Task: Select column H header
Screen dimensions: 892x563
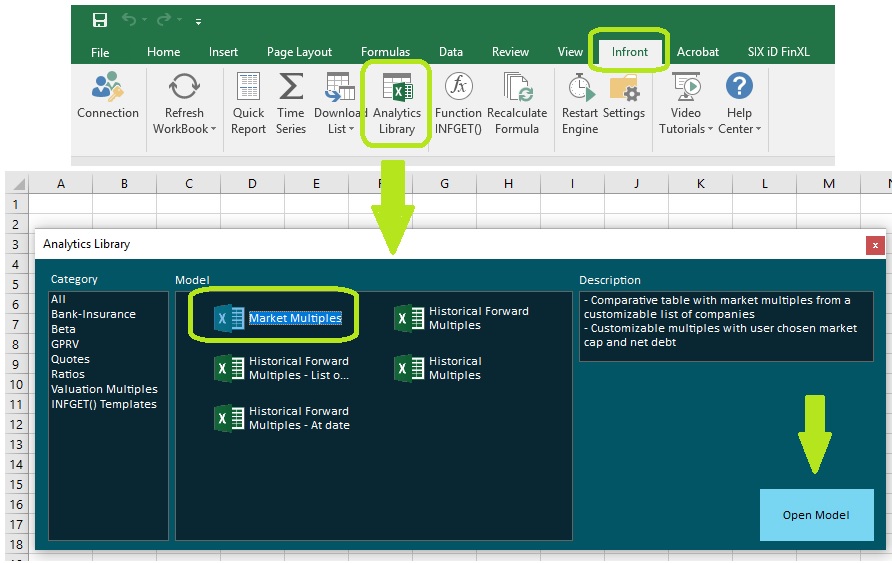Action: [508, 184]
